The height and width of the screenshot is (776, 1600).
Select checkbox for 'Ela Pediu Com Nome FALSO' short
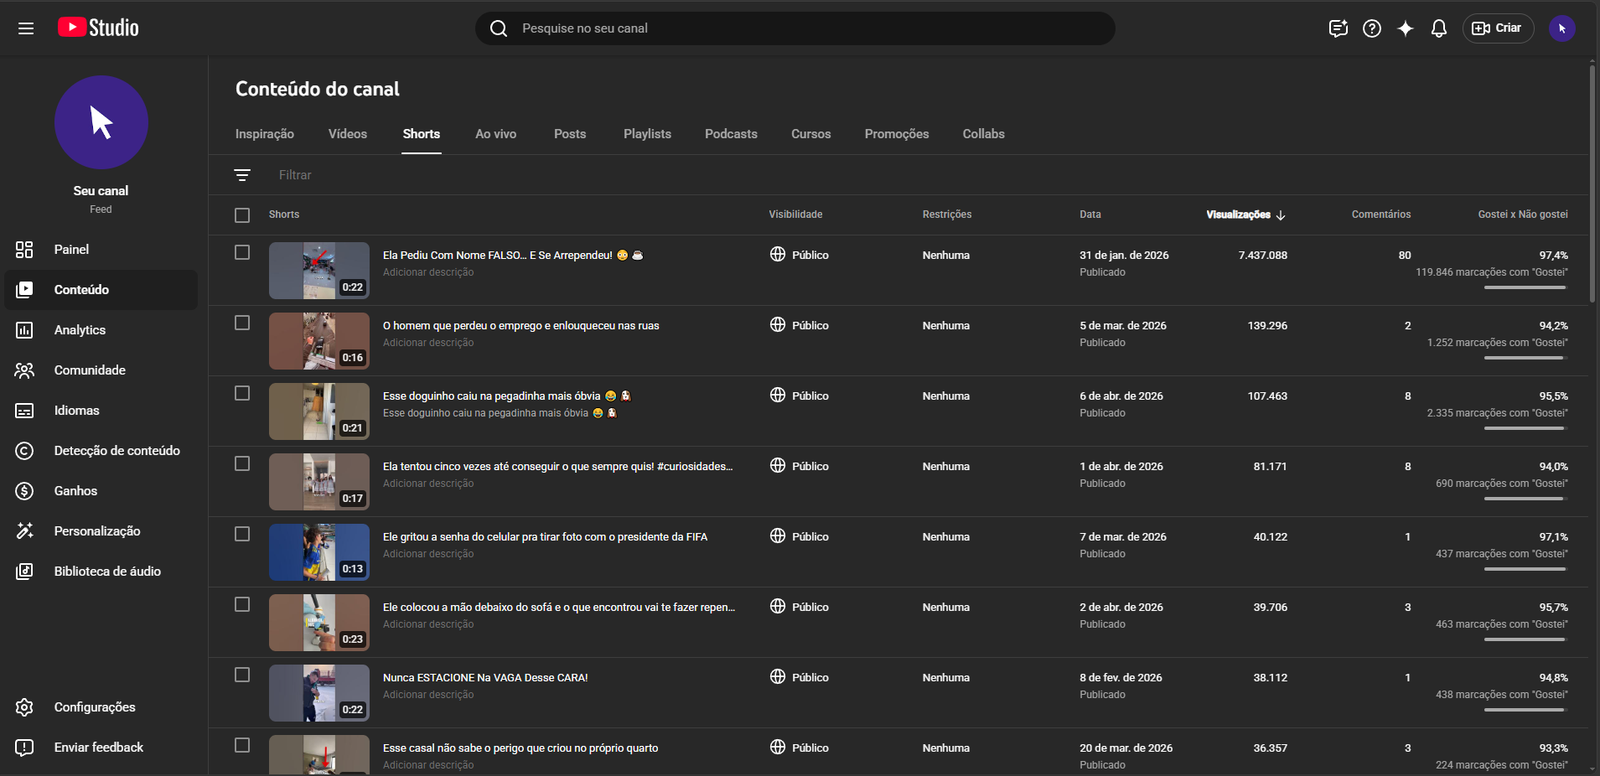pyautogui.click(x=242, y=253)
